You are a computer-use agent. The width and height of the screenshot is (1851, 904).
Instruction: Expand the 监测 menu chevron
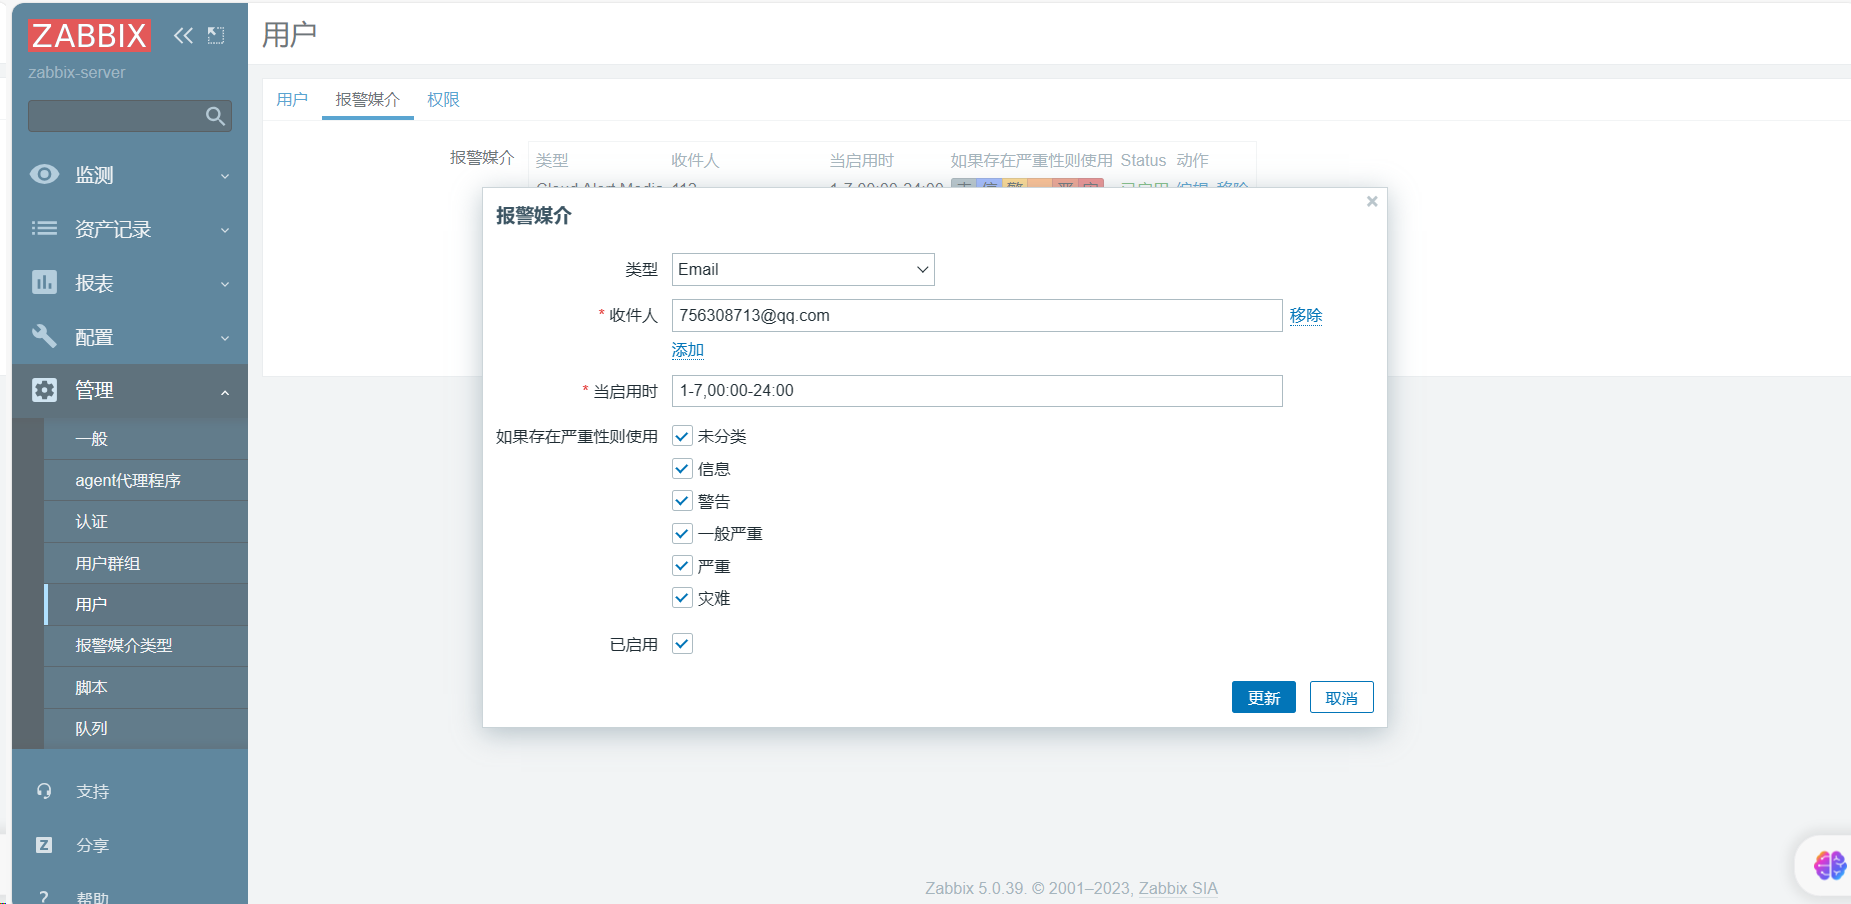click(225, 176)
